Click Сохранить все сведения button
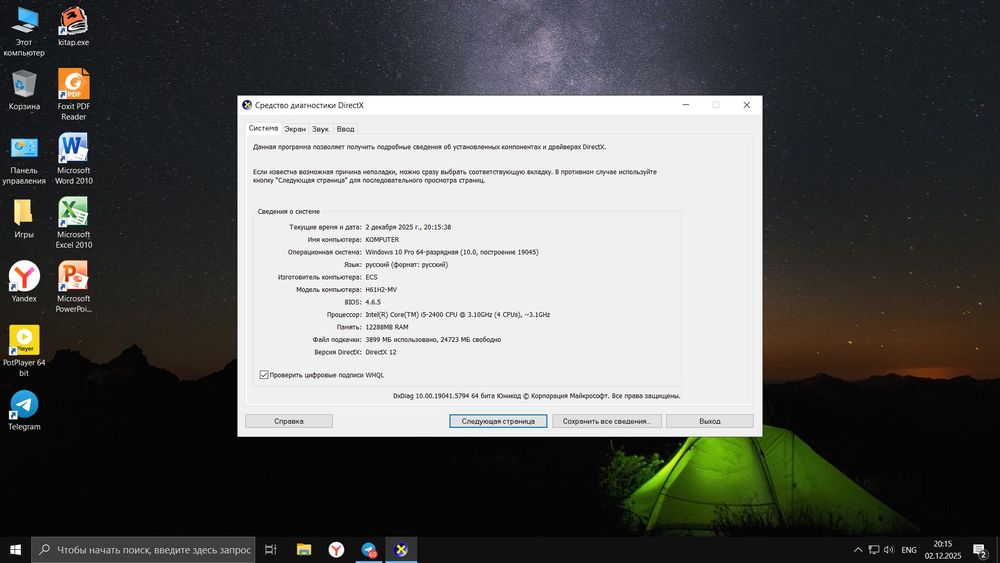Viewport: 1000px width, 563px height. [607, 421]
